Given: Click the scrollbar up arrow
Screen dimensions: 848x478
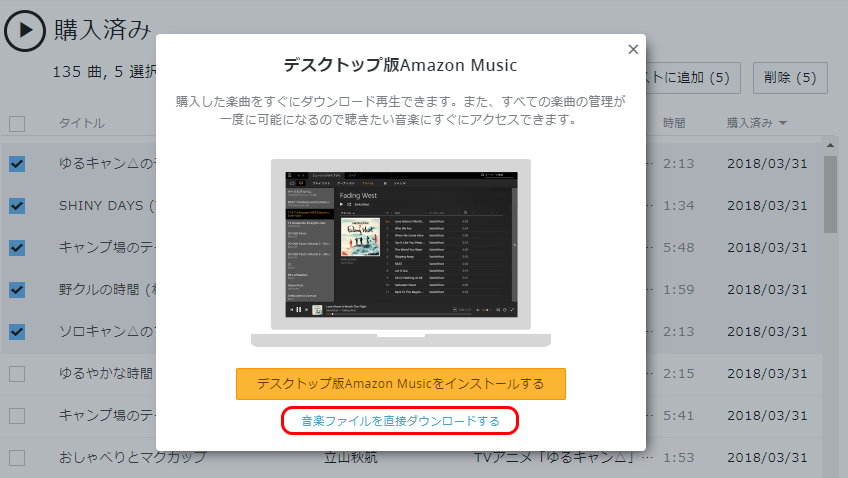Looking at the screenshot, I should [830, 145].
